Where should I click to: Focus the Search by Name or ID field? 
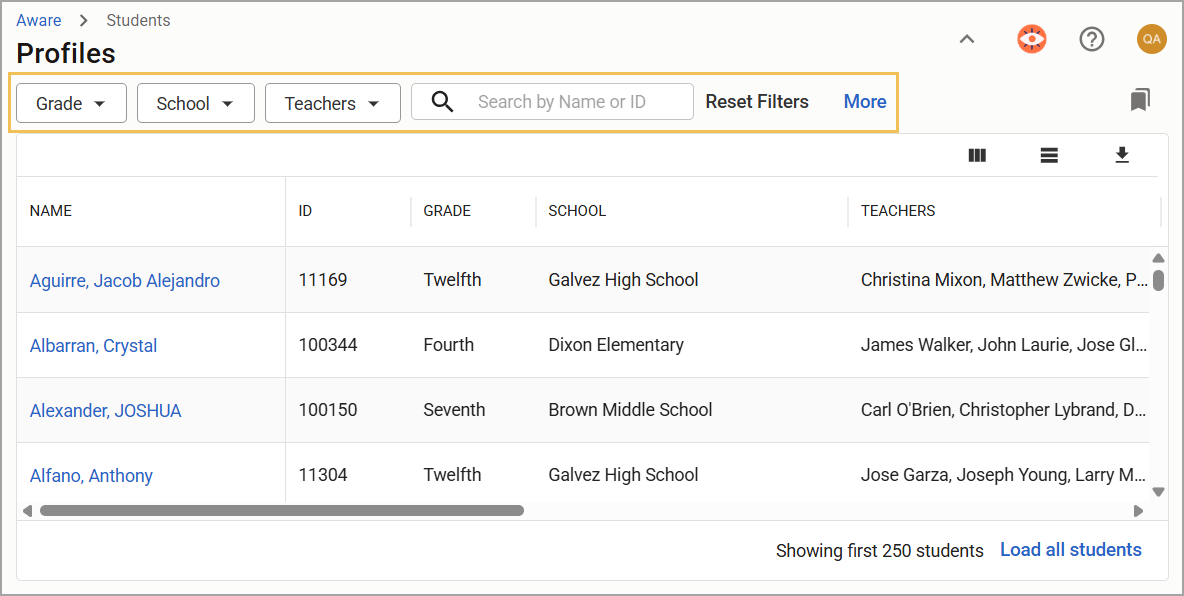tap(552, 101)
